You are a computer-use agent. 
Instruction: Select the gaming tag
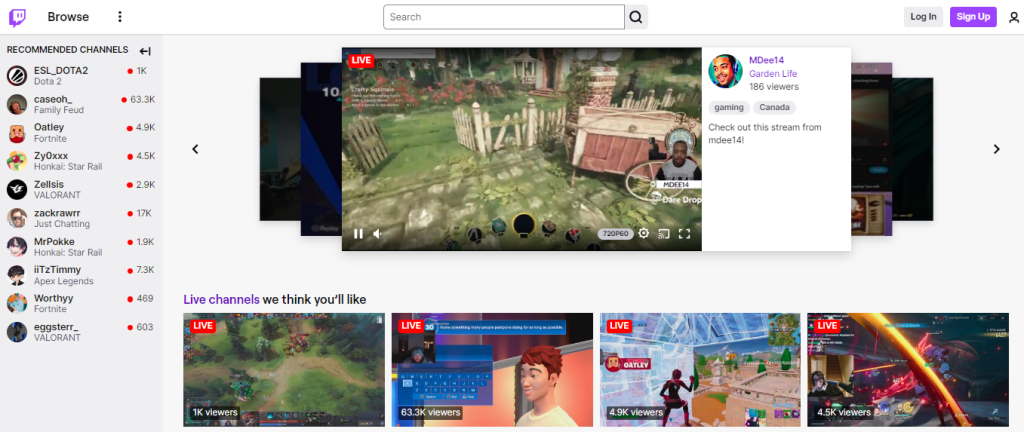[729, 108]
